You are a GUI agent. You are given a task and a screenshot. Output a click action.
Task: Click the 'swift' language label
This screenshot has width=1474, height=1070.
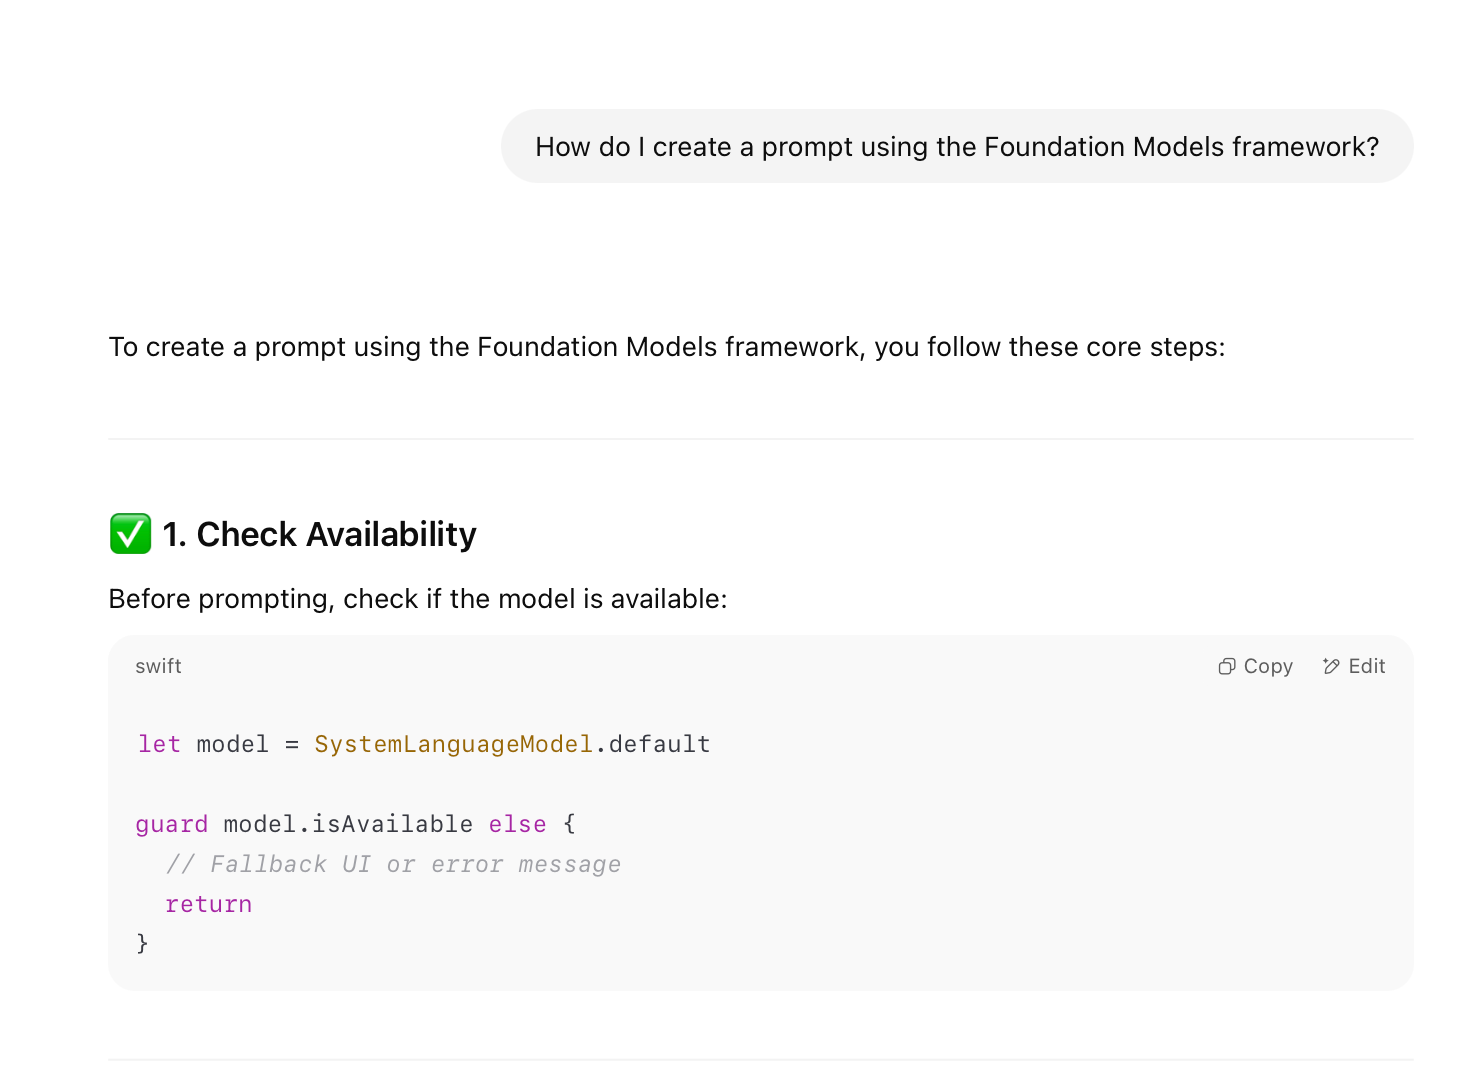pyautogui.click(x=158, y=666)
